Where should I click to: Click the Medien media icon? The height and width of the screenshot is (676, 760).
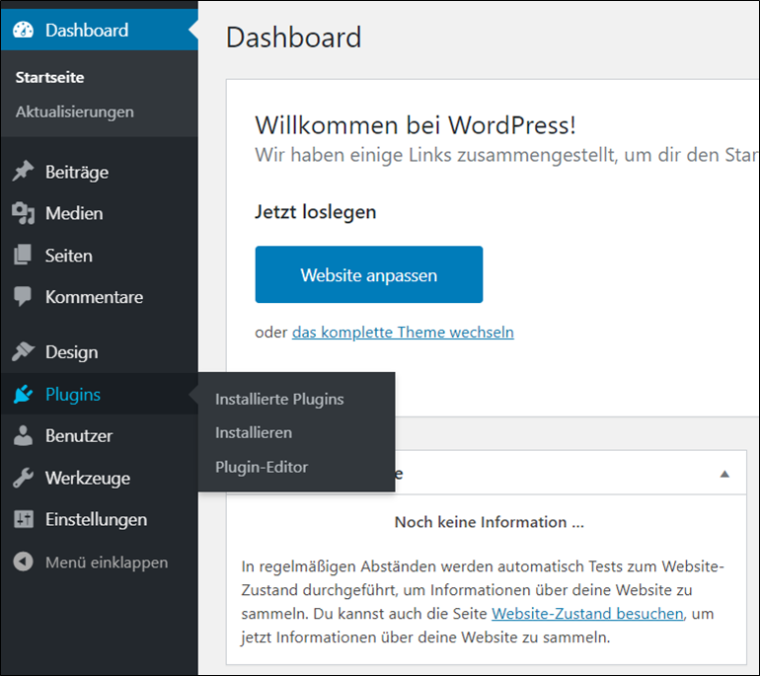[x=23, y=213]
